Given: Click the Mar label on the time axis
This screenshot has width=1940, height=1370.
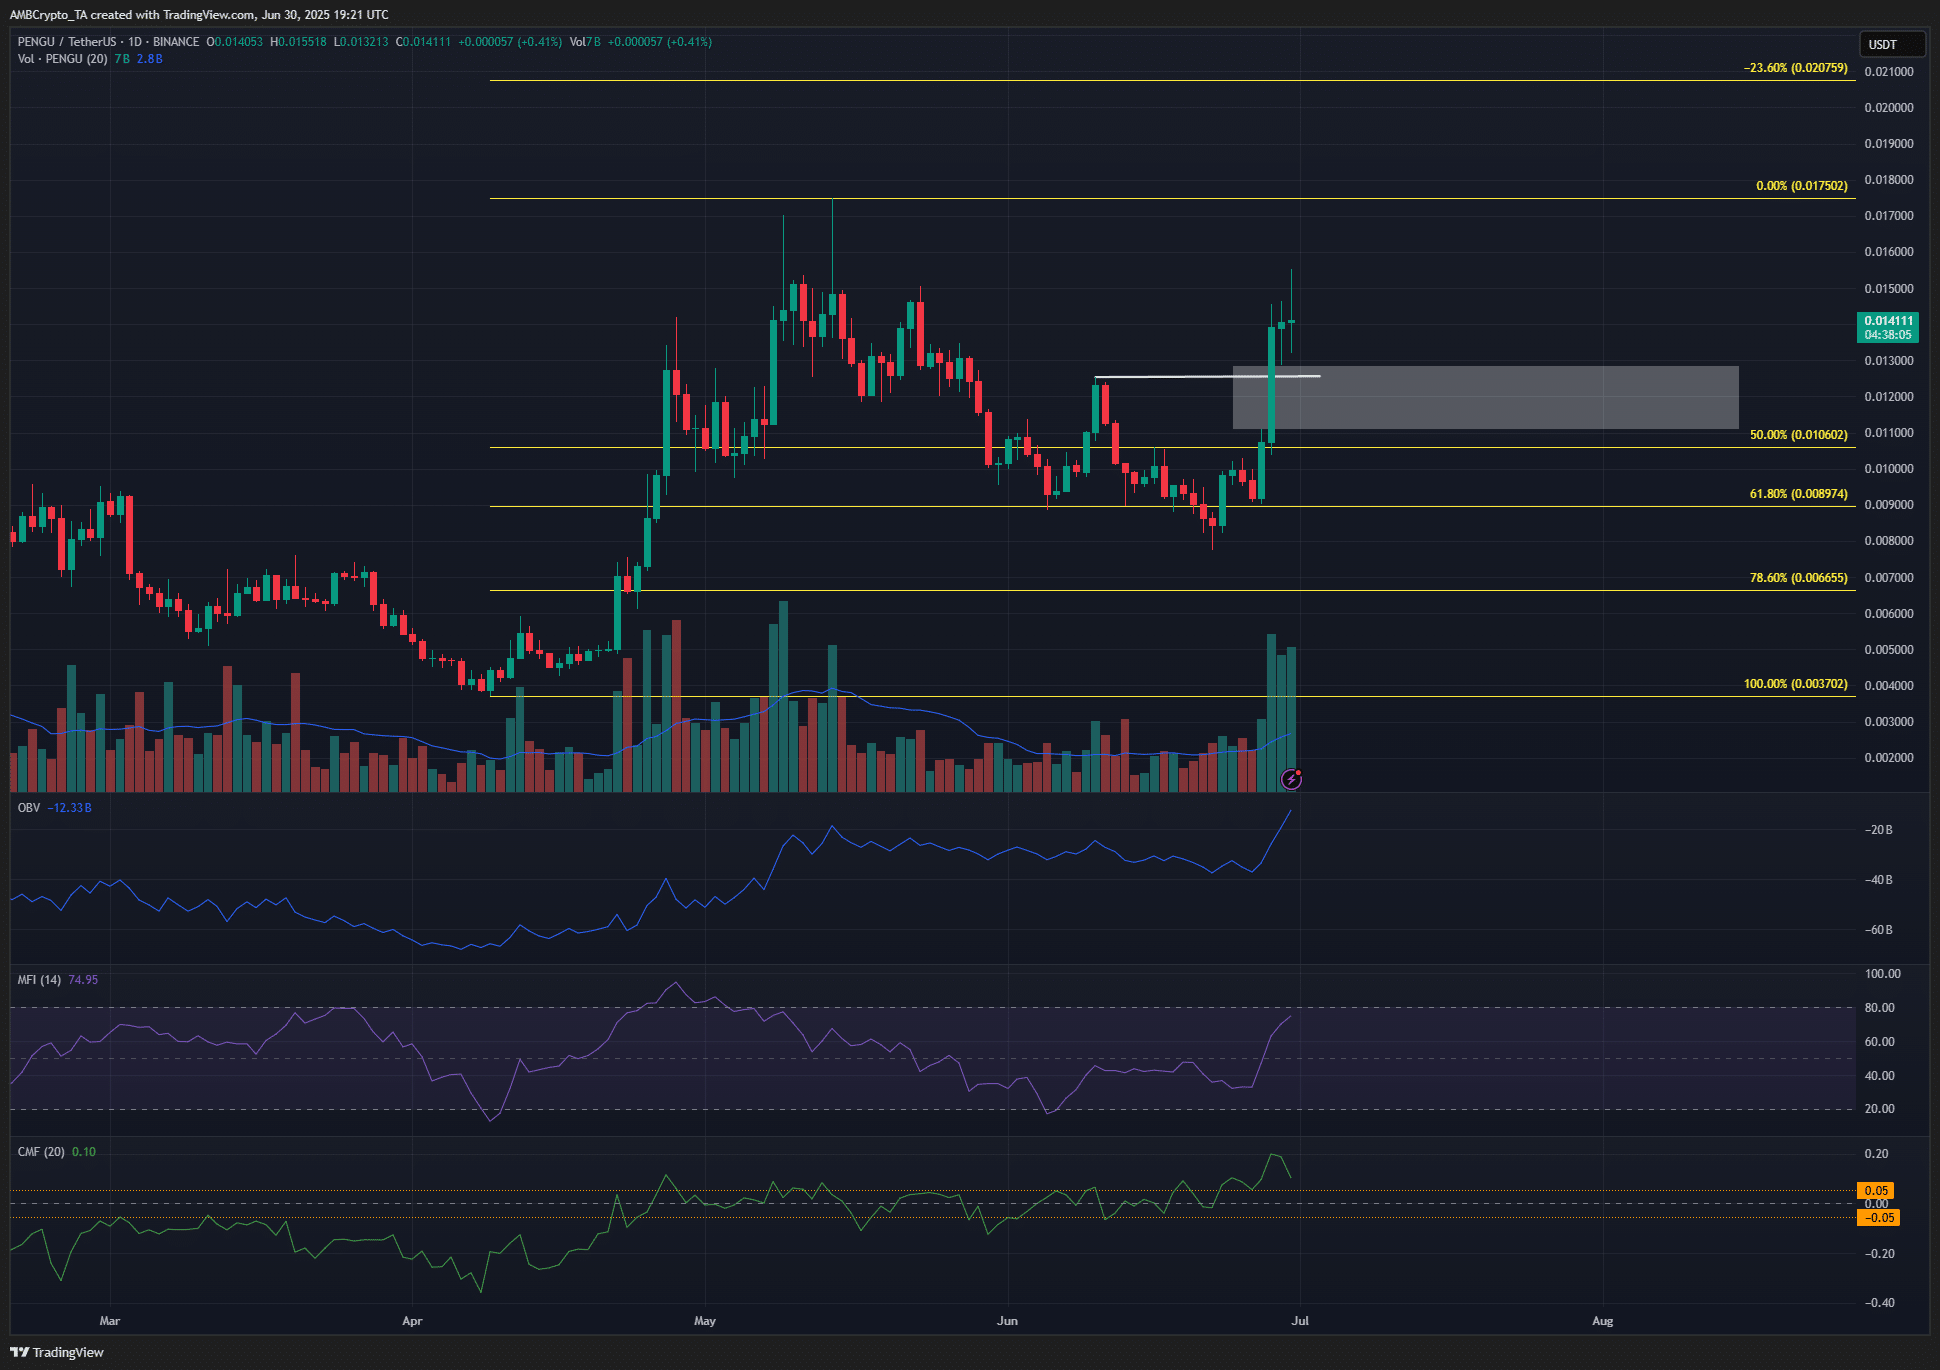Looking at the screenshot, I should point(110,1320).
